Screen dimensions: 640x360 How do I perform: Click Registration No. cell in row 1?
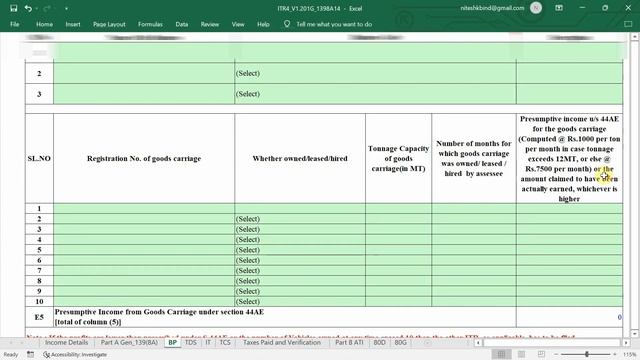(144, 209)
